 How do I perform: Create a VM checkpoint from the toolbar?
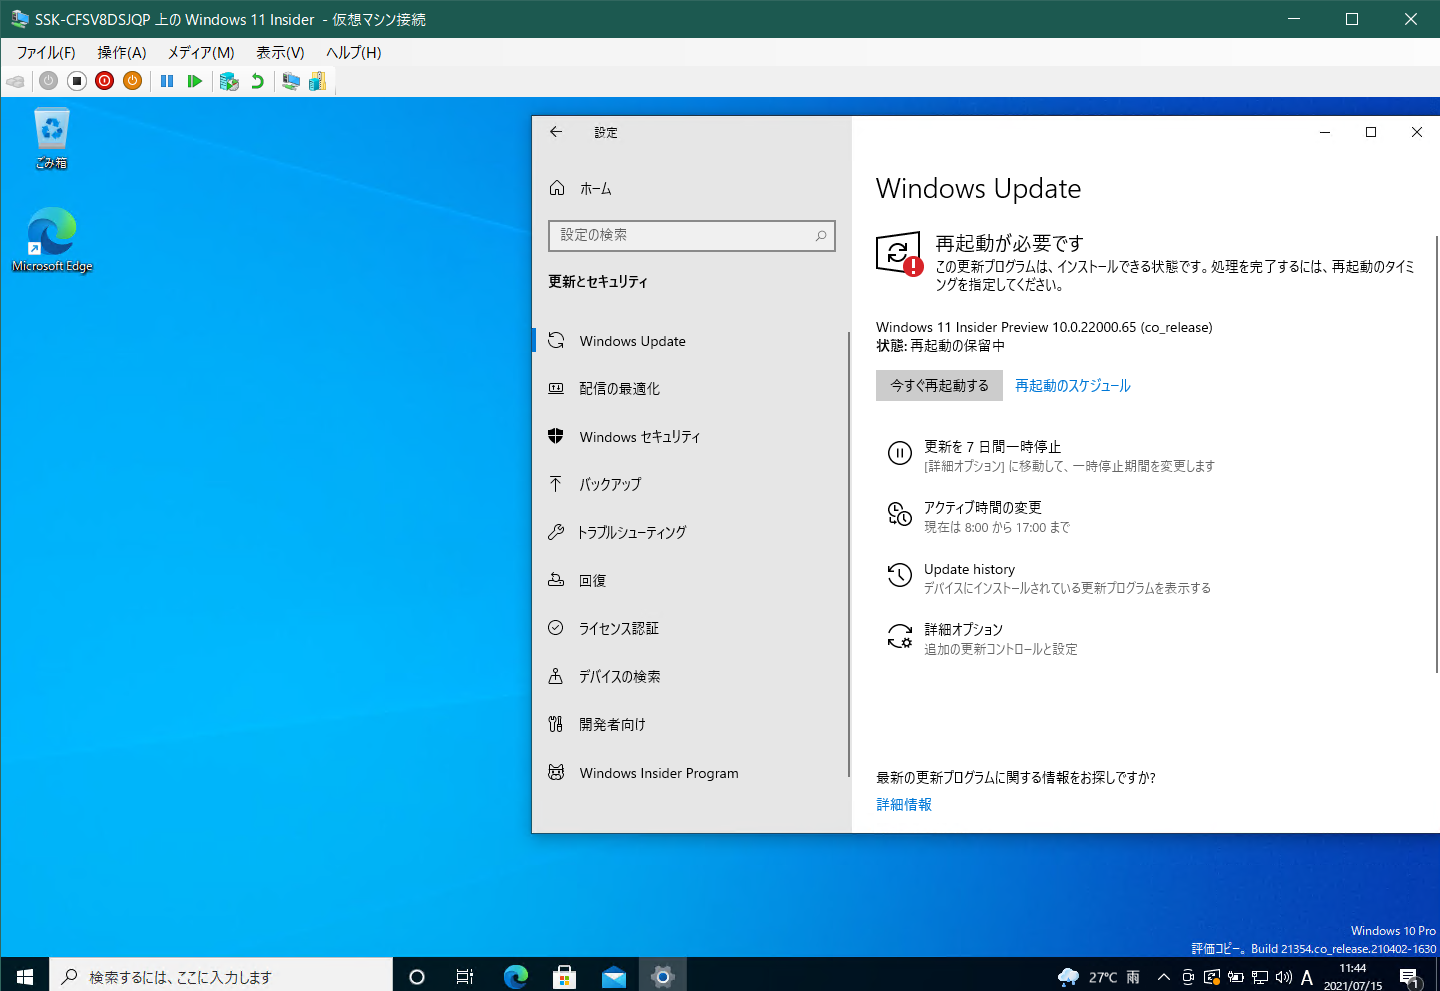(x=229, y=81)
